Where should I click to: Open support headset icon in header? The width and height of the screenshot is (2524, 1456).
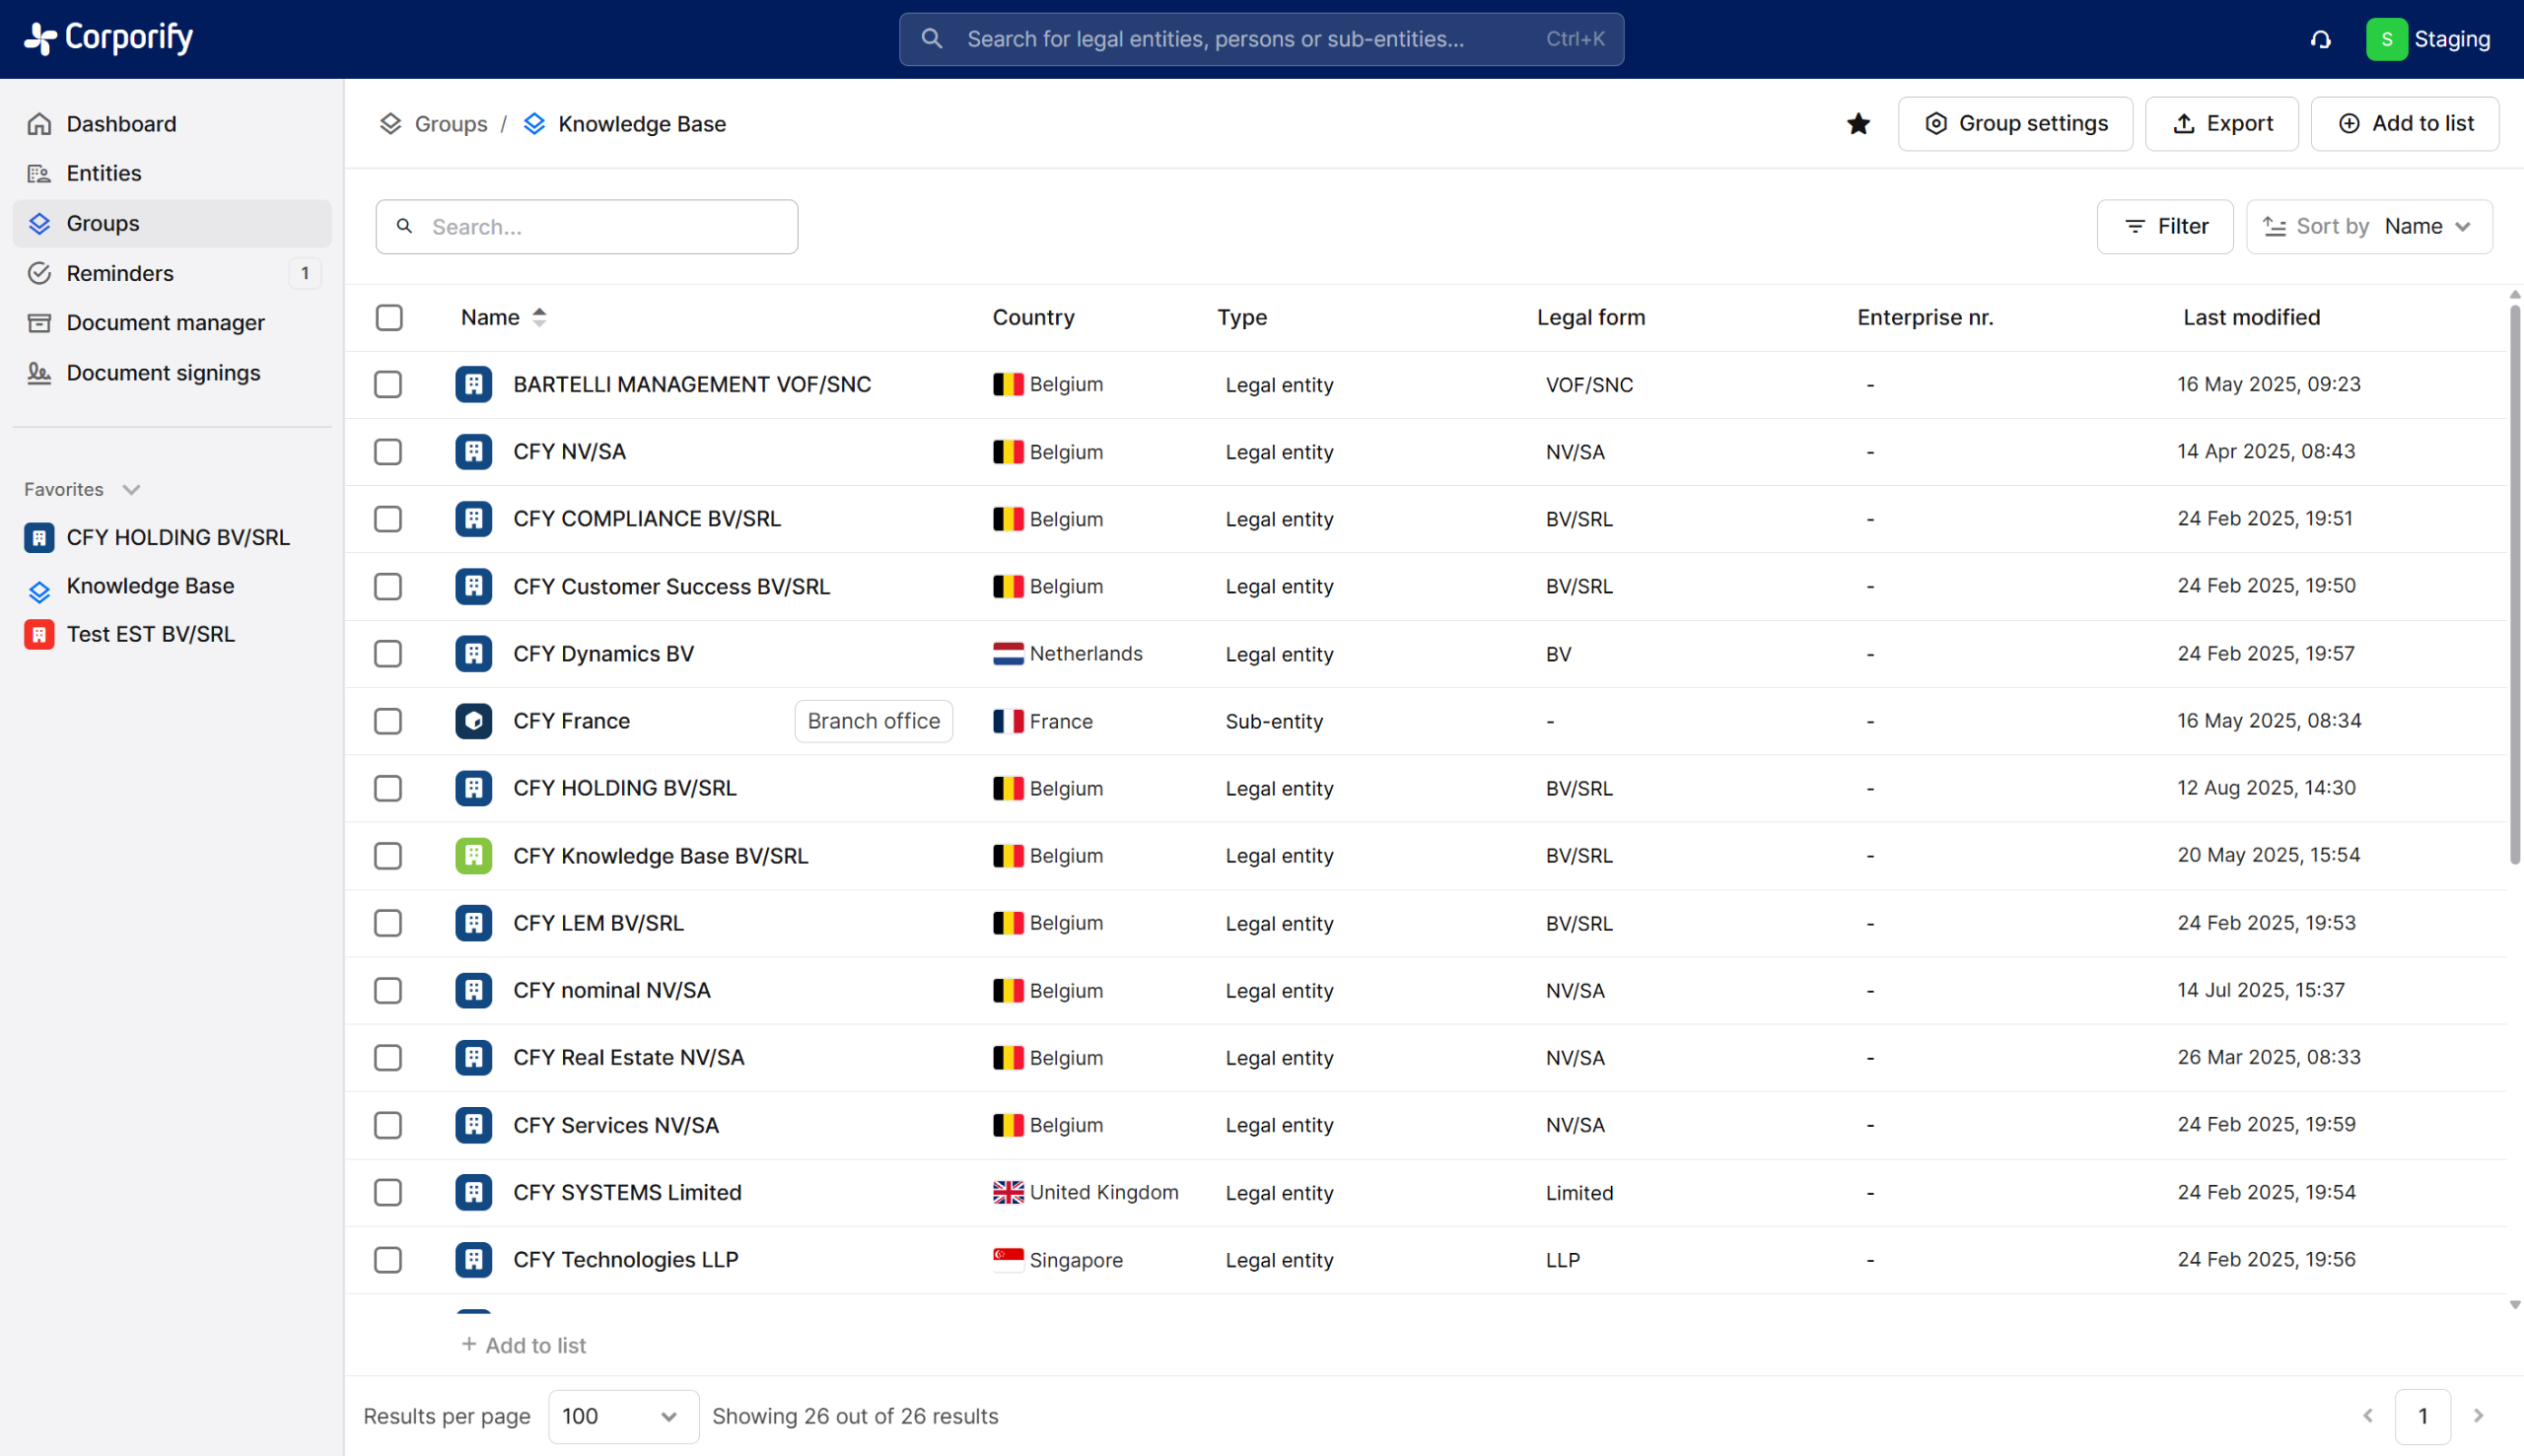(2320, 40)
